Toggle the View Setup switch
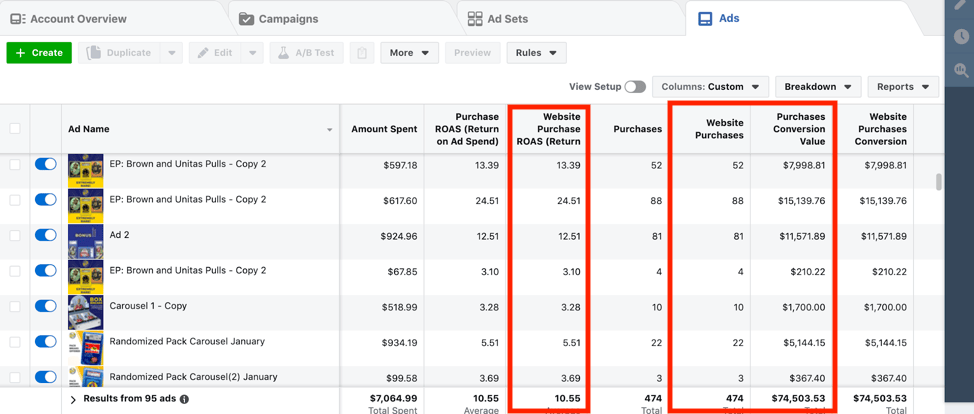The width and height of the screenshot is (974, 414). pyautogui.click(x=635, y=87)
